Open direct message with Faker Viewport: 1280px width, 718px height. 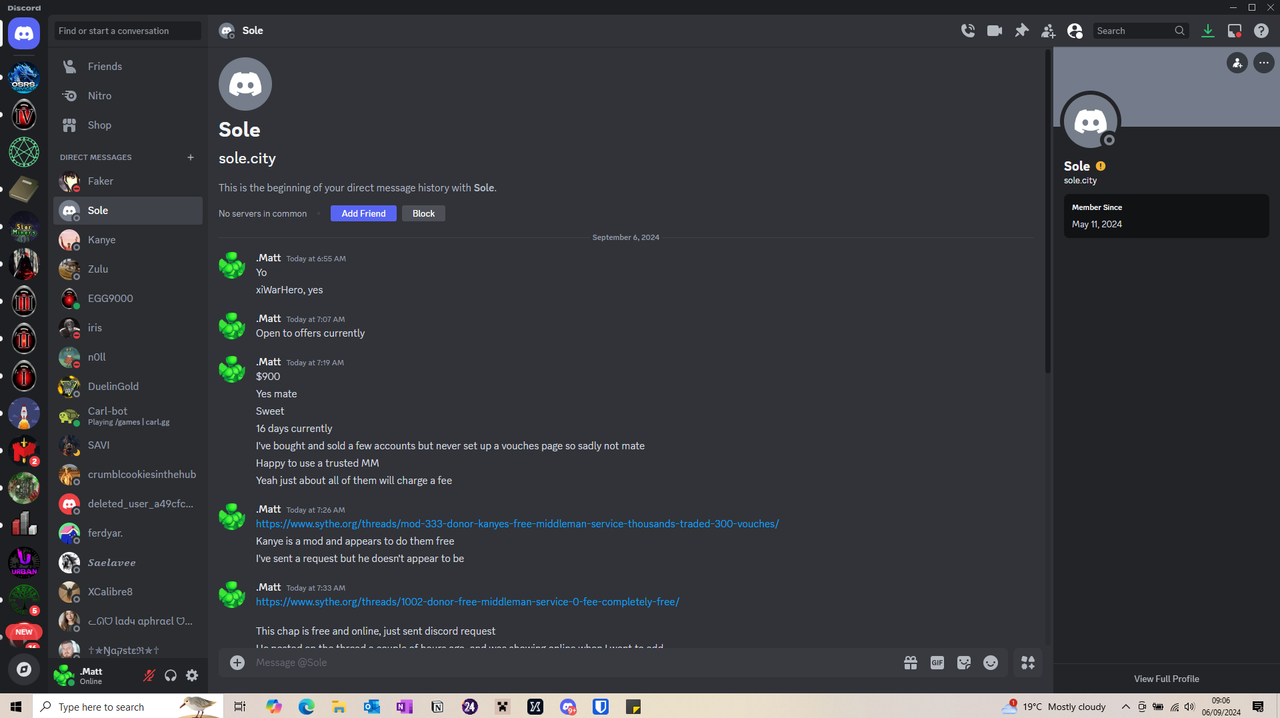coord(128,181)
